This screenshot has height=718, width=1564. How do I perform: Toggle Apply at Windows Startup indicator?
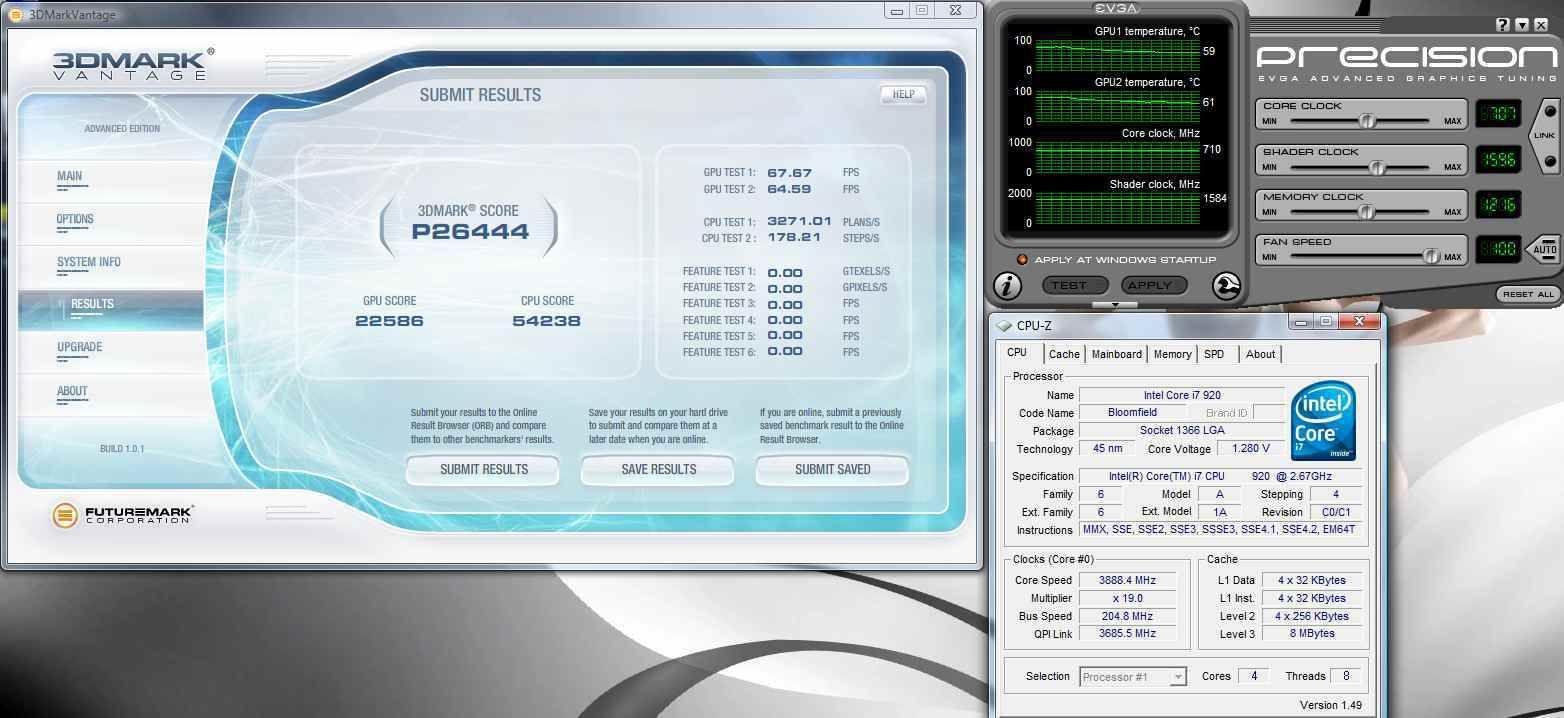coord(1022,260)
